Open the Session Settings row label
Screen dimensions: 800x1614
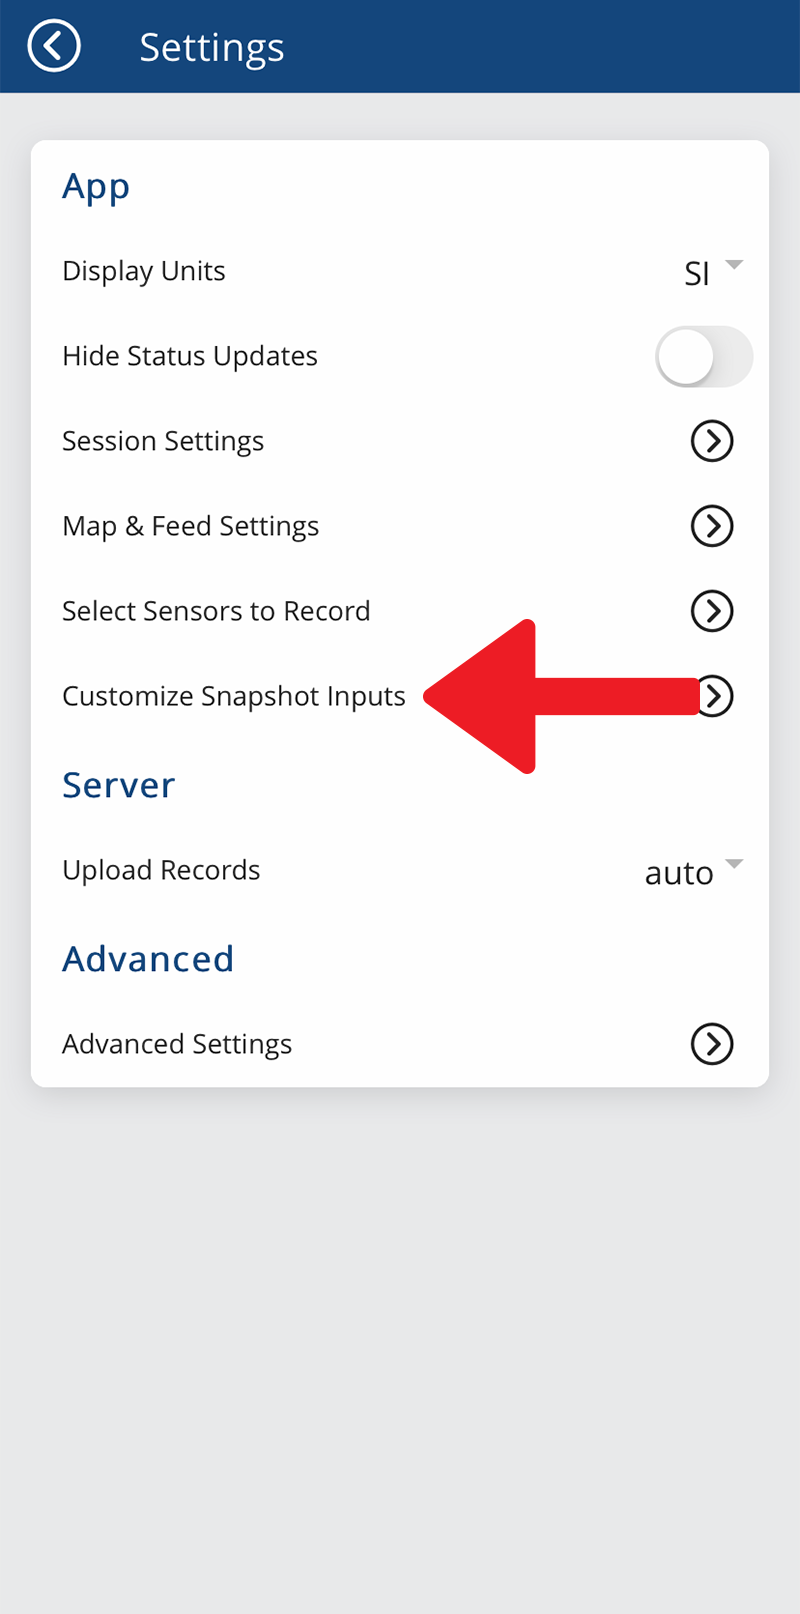[163, 442]
